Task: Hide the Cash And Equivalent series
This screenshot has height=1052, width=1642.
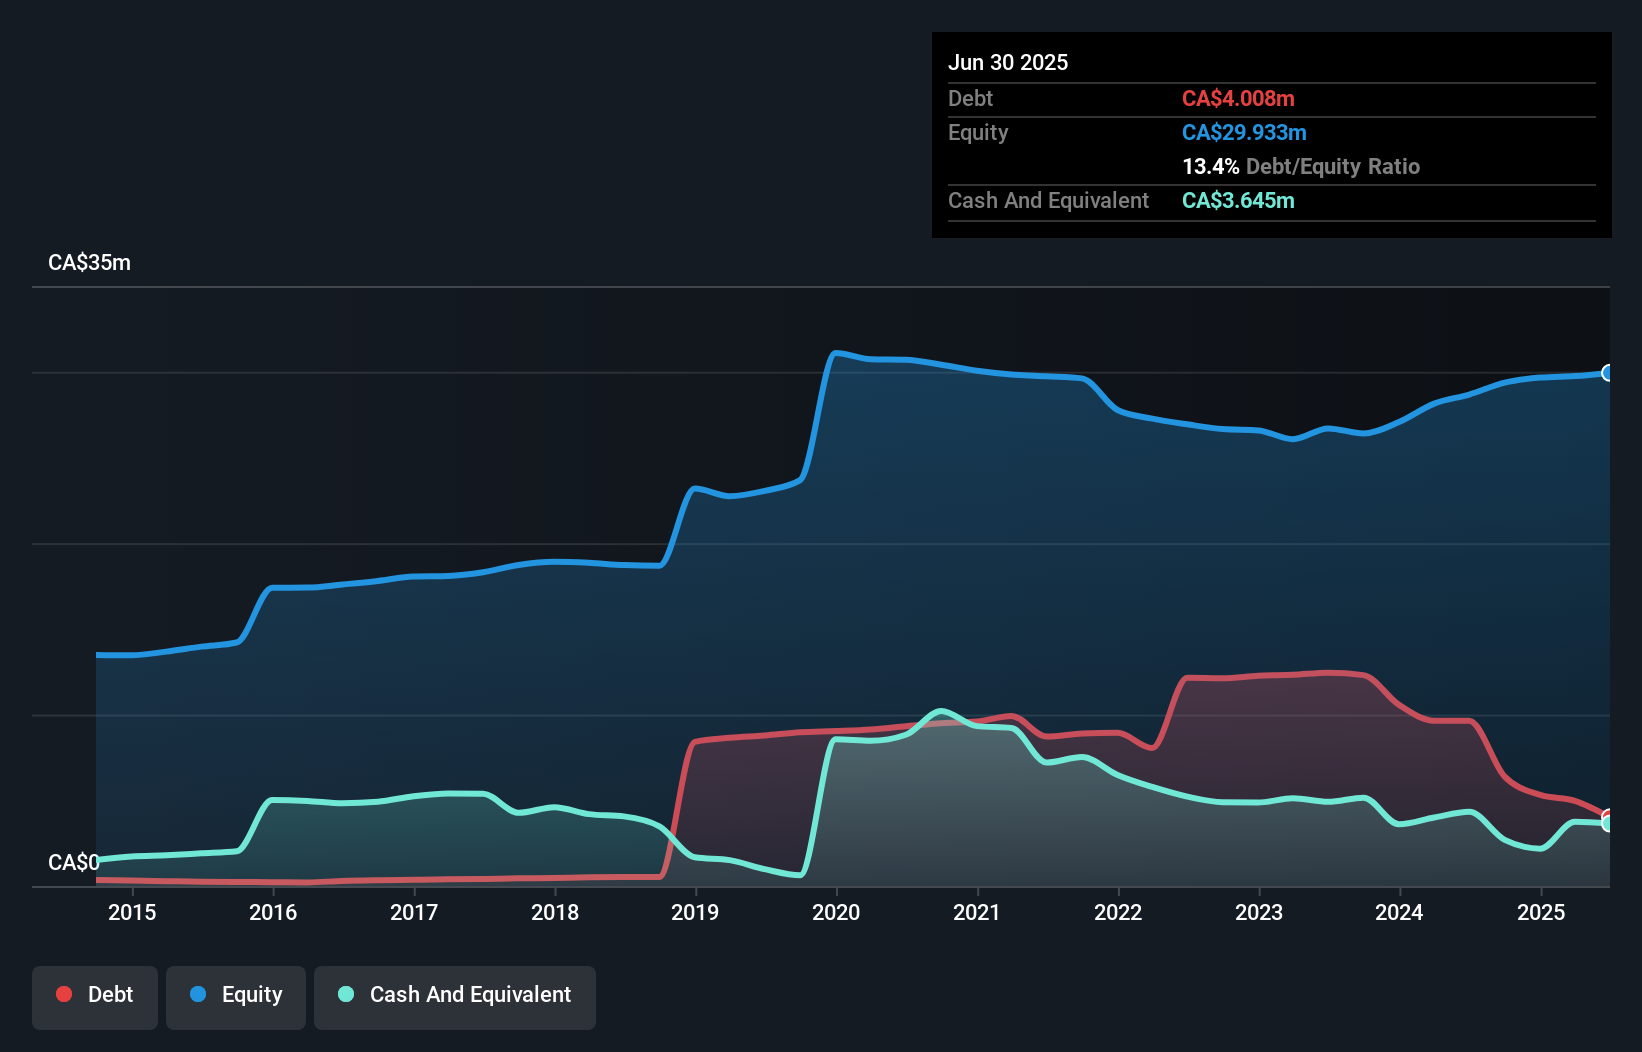Action: click(x=455, y=995)
